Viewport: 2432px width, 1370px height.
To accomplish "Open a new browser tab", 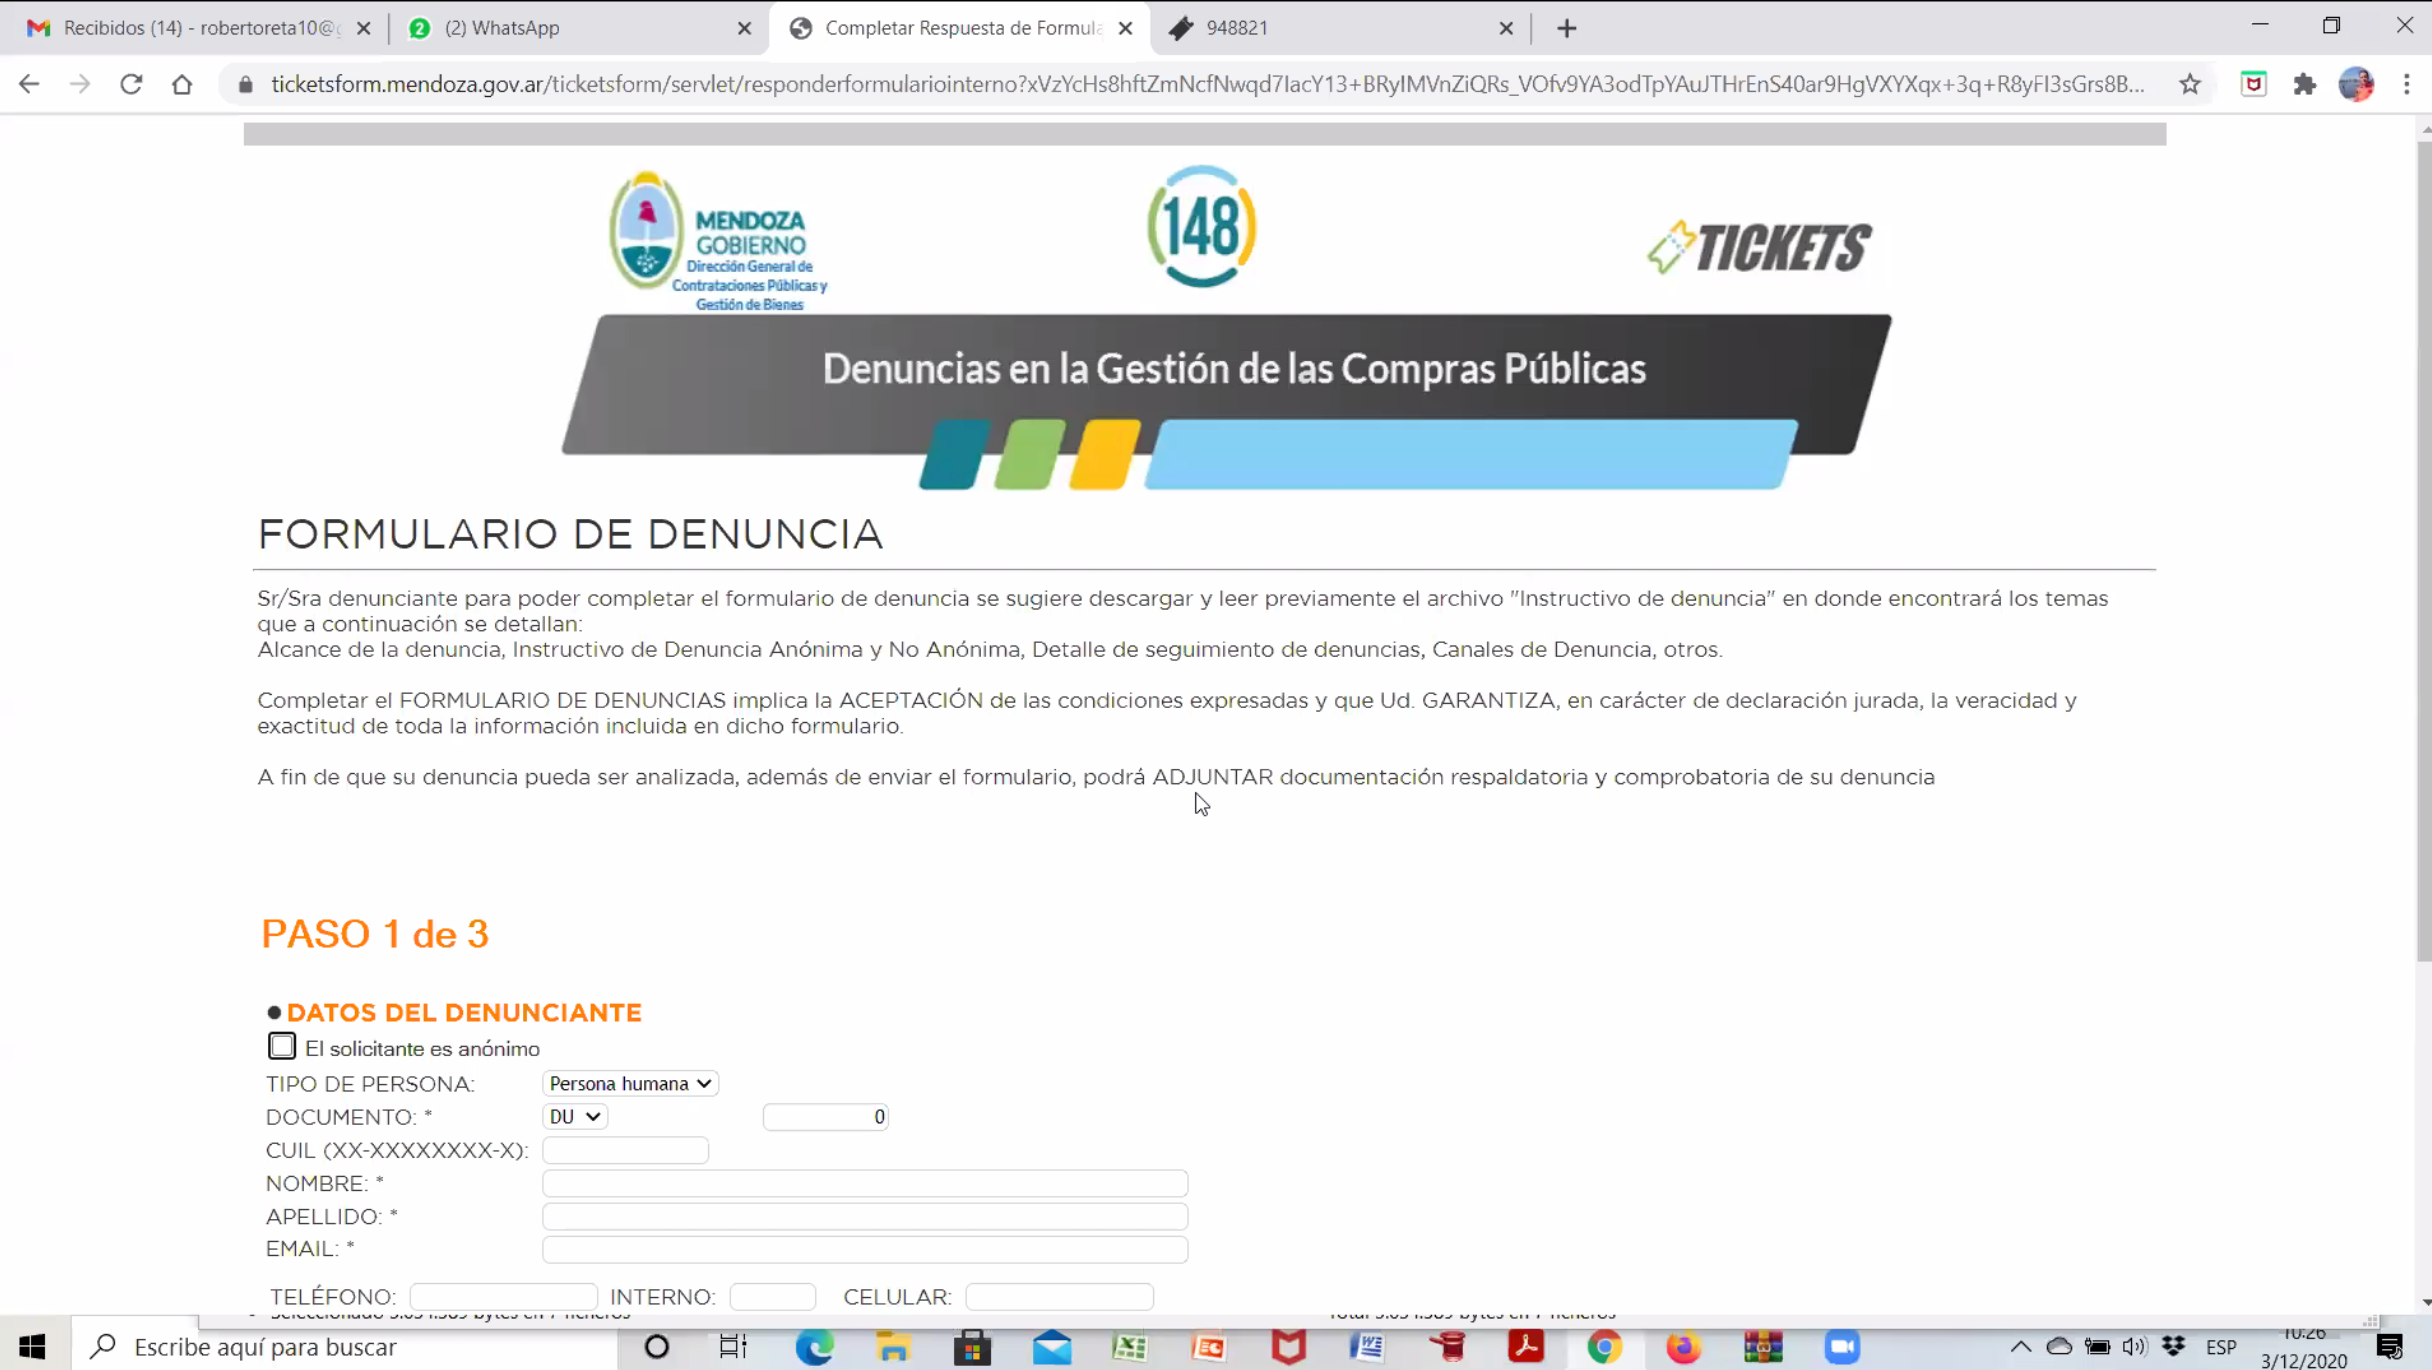I will point(1567,28).
